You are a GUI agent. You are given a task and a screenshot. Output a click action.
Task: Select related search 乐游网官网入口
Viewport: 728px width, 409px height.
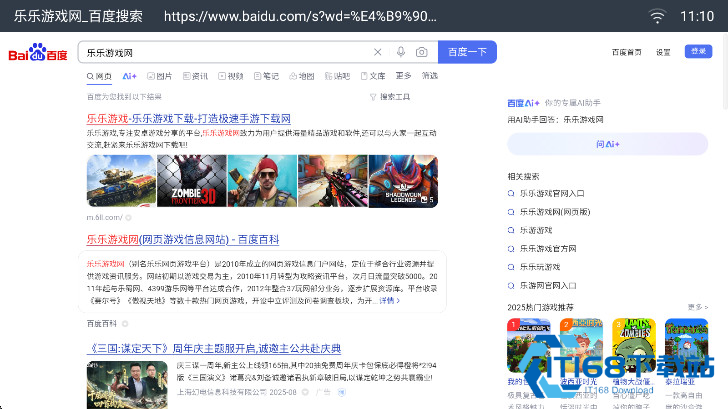tap(548, 286)
